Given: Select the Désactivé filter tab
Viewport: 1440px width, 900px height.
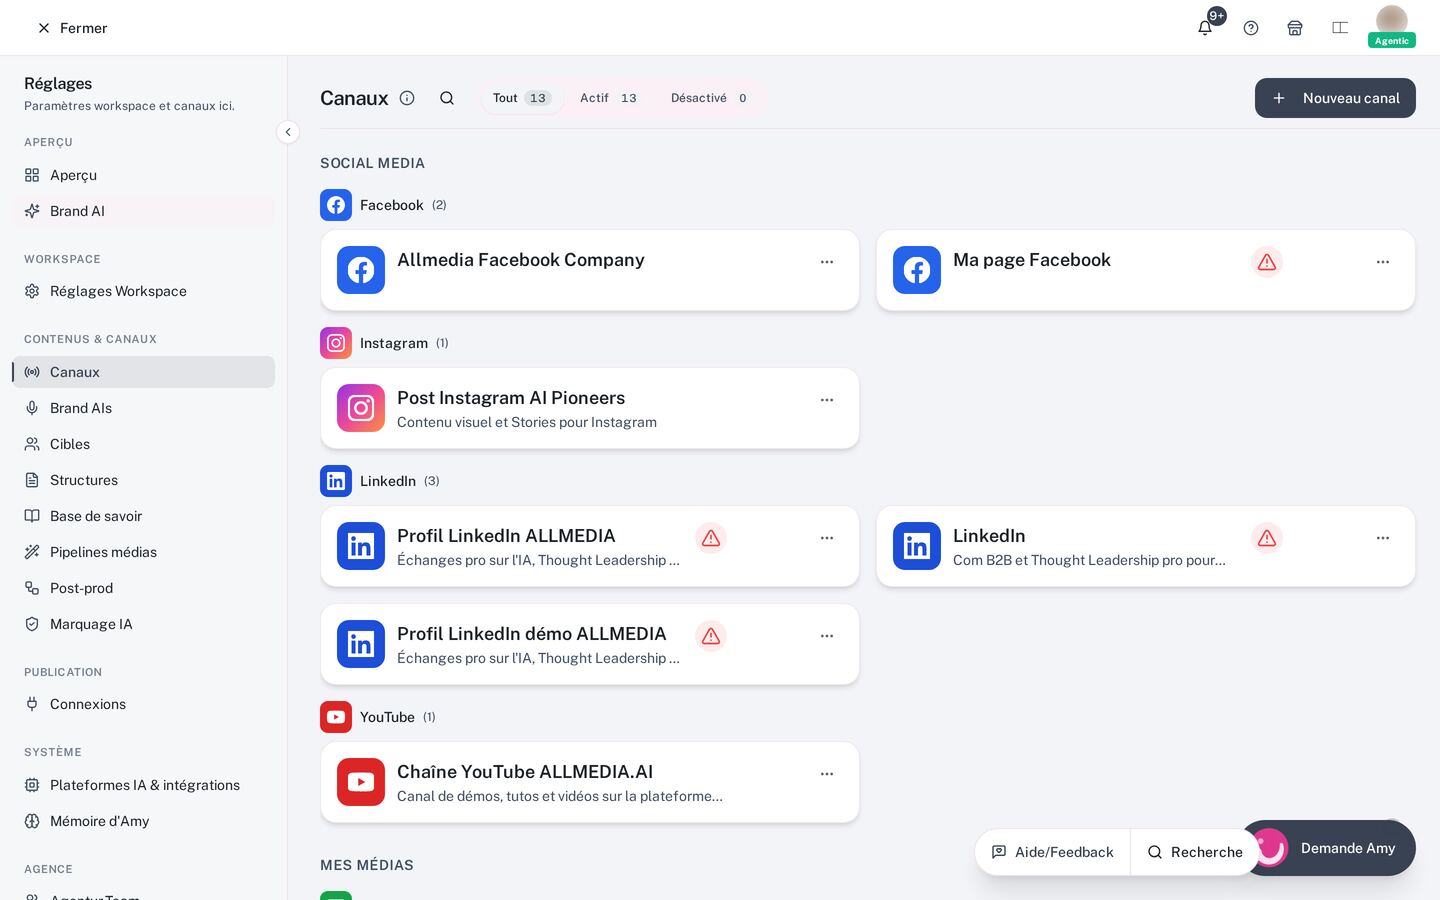Looking at the screenshot, I should click(x=709, y=98).
